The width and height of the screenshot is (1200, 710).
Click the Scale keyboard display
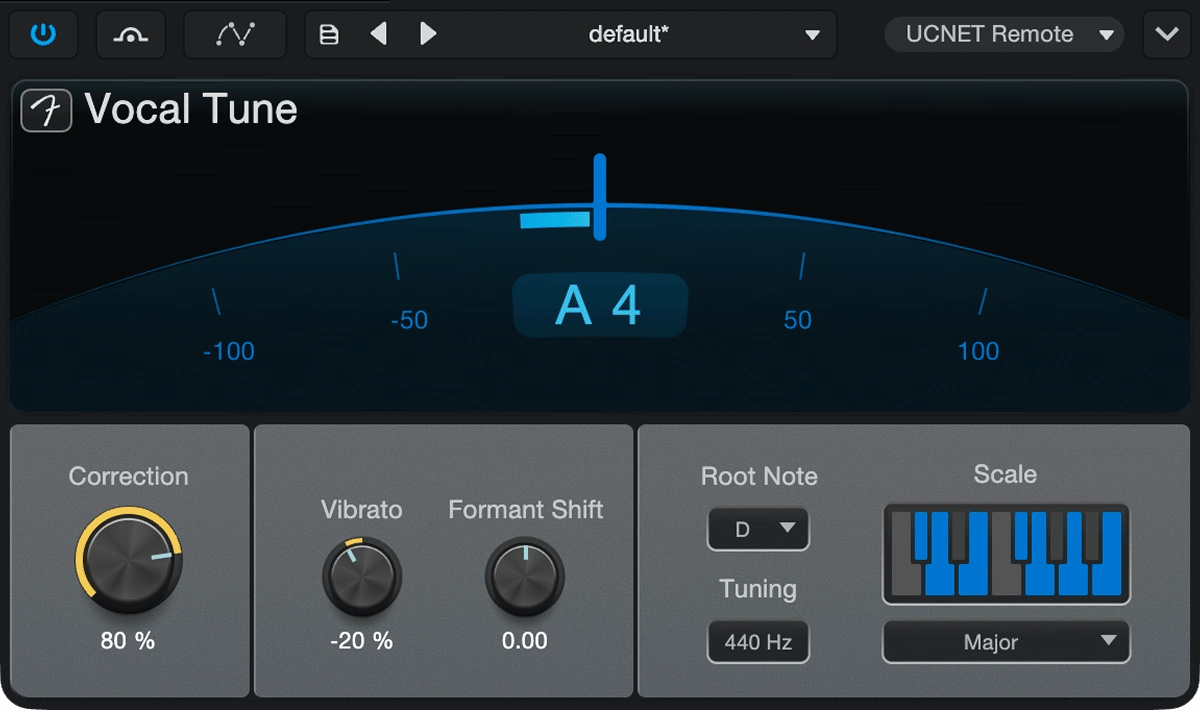[1006, 554]
